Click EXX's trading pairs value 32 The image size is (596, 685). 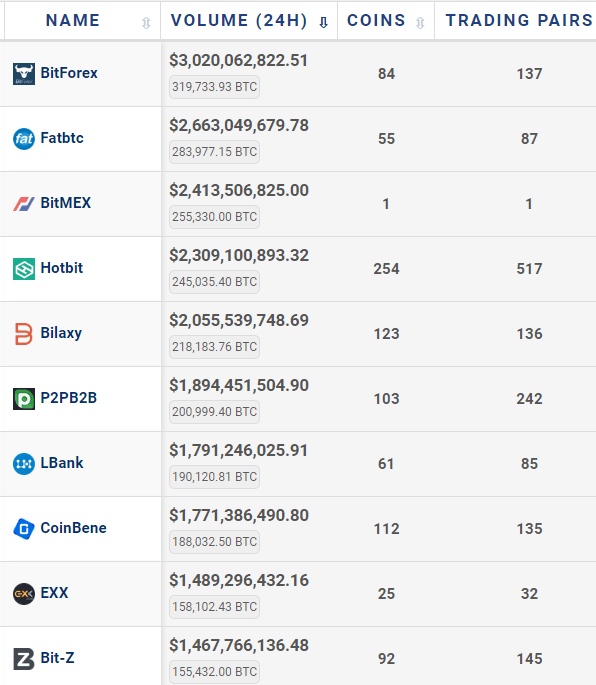pyautogui.click(x=529, y=594)
